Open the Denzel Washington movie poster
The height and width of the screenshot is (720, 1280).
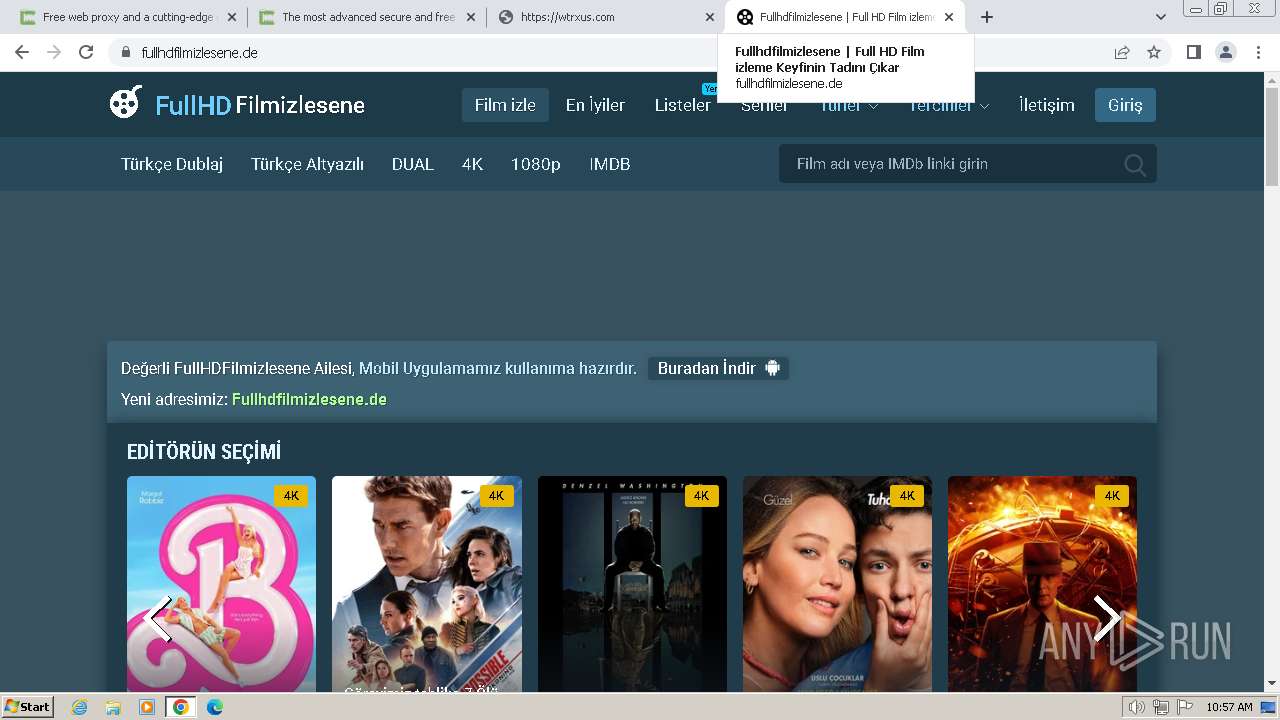[632, 584]
